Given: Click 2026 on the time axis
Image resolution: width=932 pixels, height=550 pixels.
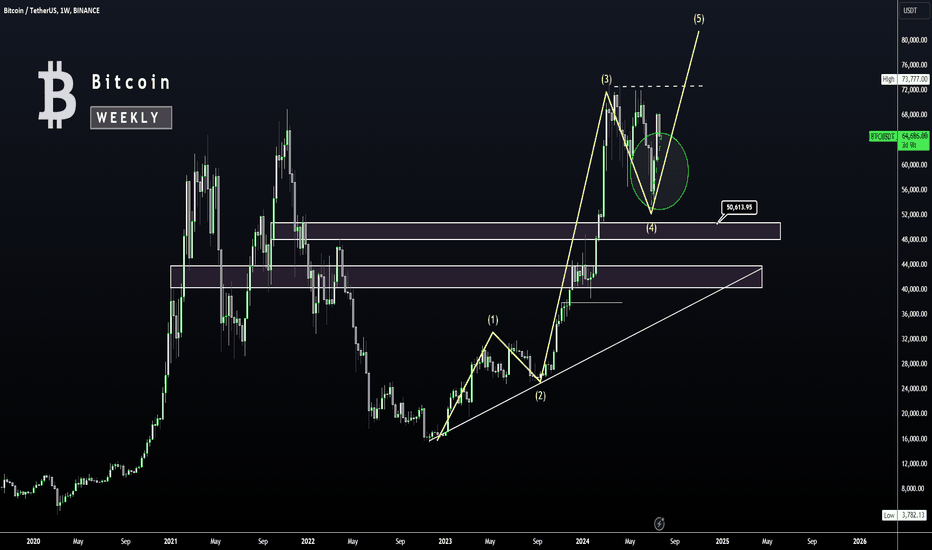Looking at the screenshot, I should (859, 541).
